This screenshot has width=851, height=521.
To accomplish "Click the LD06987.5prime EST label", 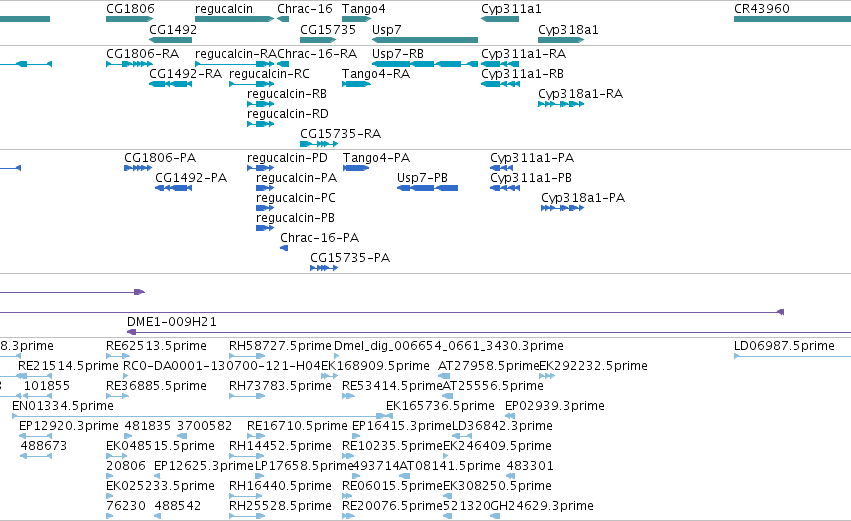I will (784, 346).
